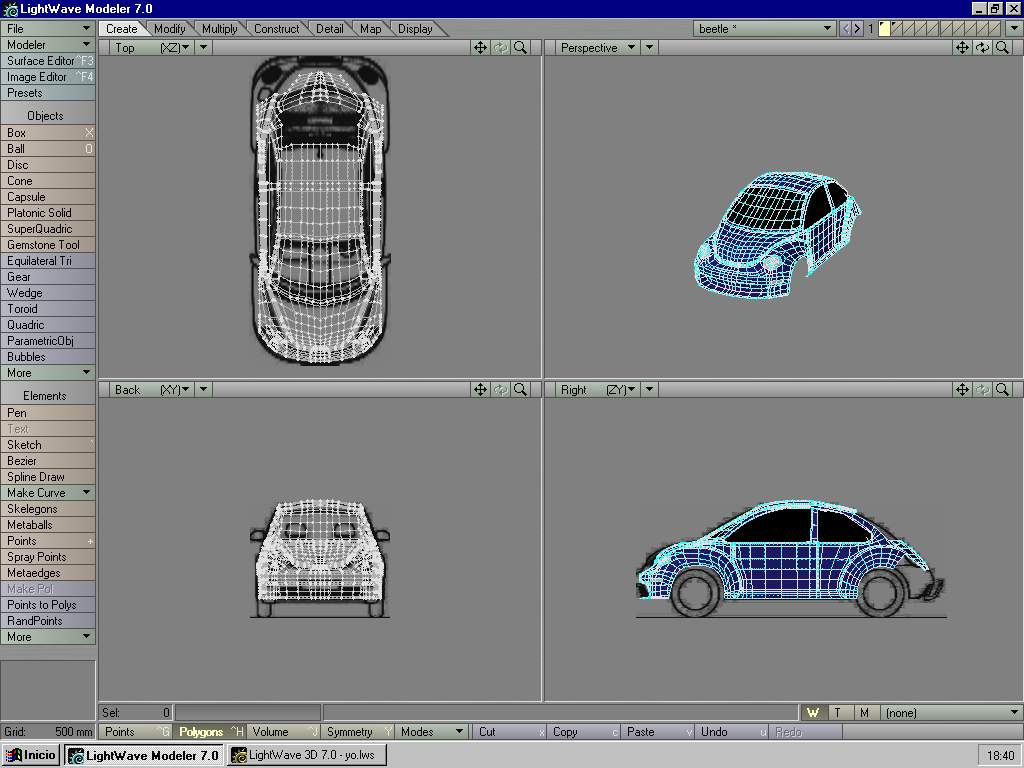This screenshot has width=1024, height=768.
Task: Click the pan icon in the Top viewport
Action: tap(480, 48)
